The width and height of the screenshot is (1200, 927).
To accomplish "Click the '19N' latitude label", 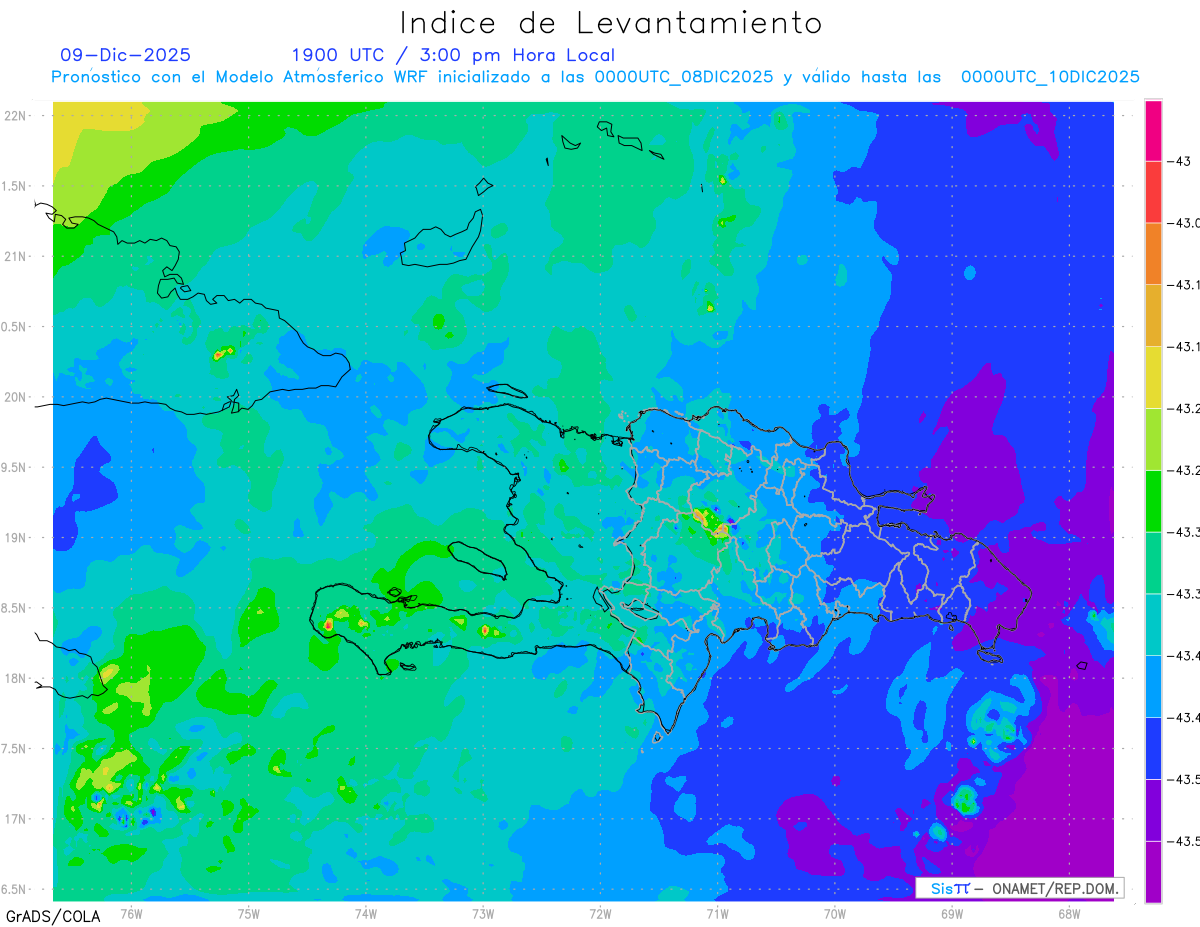I will click(x=16, y=538).
